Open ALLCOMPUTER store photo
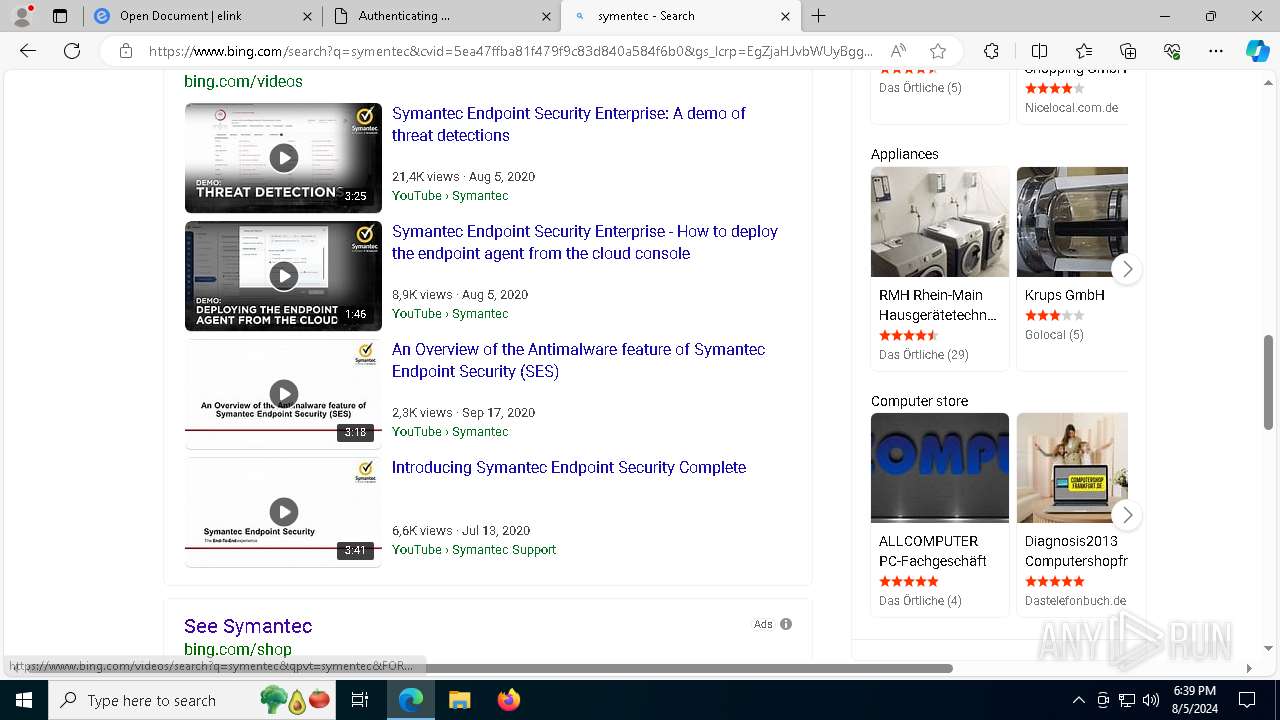The height and width of the screenshot is (720, 1280). coord(940,468)
